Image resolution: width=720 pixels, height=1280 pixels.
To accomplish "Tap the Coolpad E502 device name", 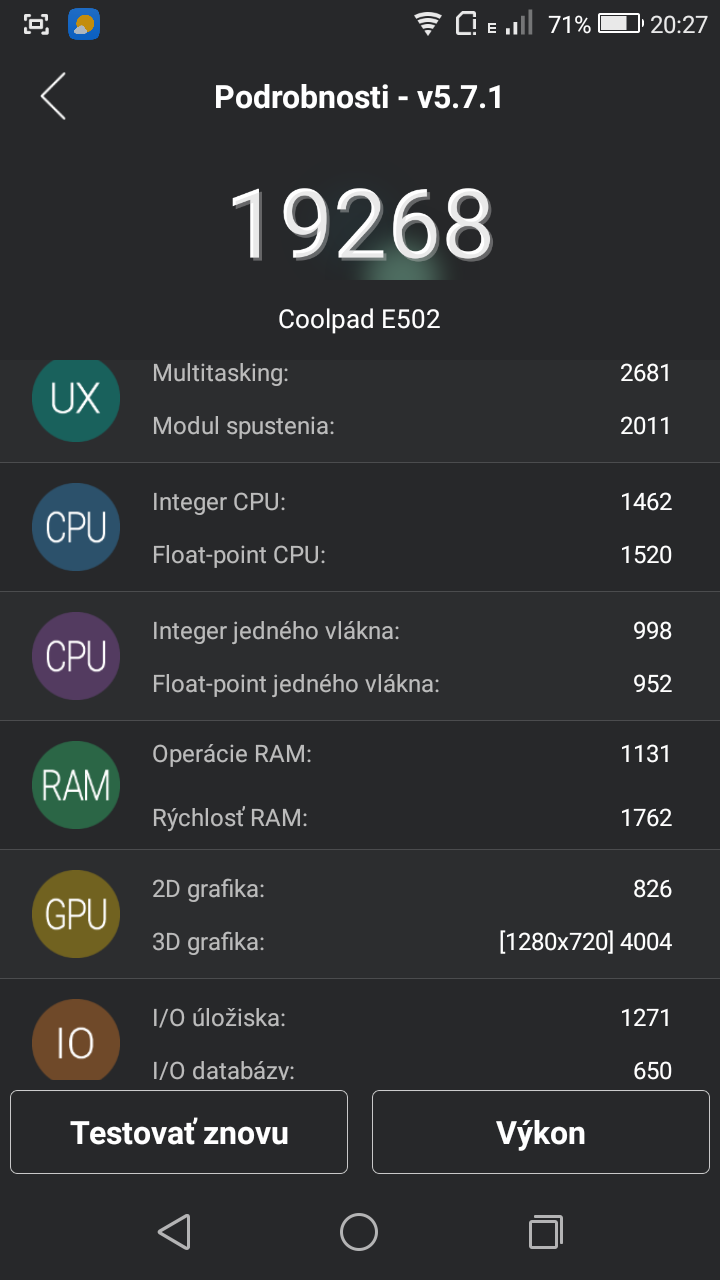I will click(359, 319).
